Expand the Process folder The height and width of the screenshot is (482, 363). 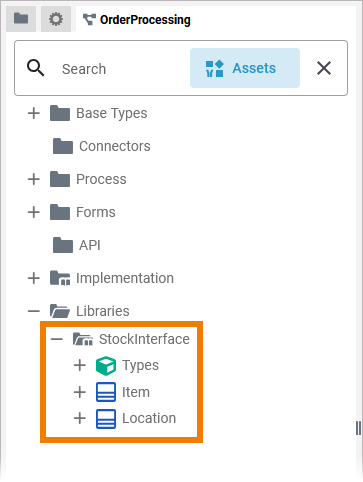pos(34,179)
